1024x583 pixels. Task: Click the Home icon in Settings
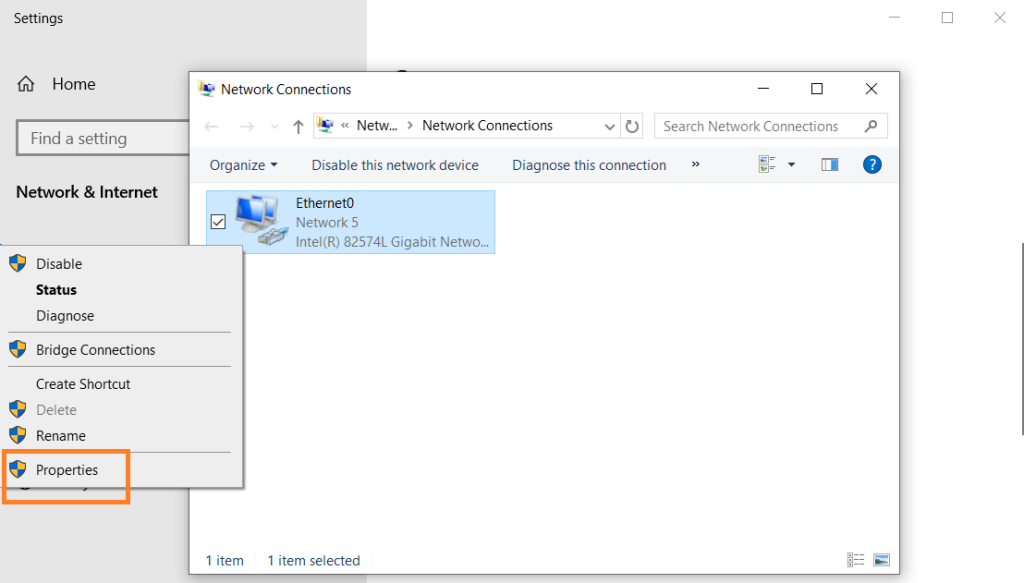[26, 84]
